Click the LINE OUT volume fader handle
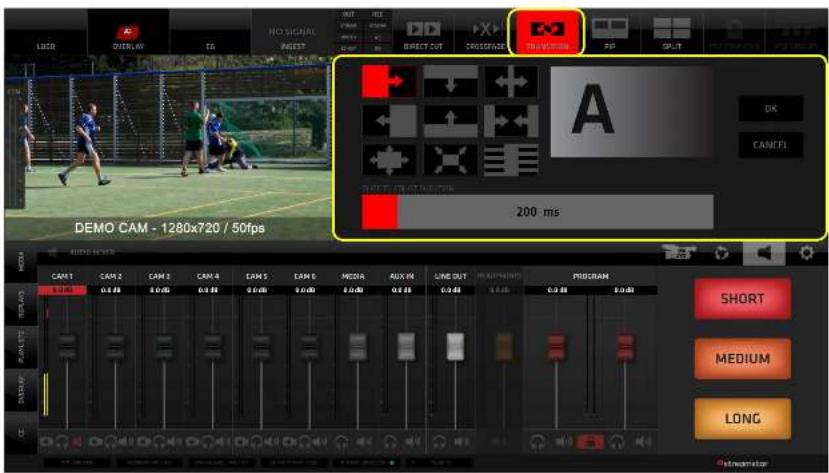 [x=455, y=347]
